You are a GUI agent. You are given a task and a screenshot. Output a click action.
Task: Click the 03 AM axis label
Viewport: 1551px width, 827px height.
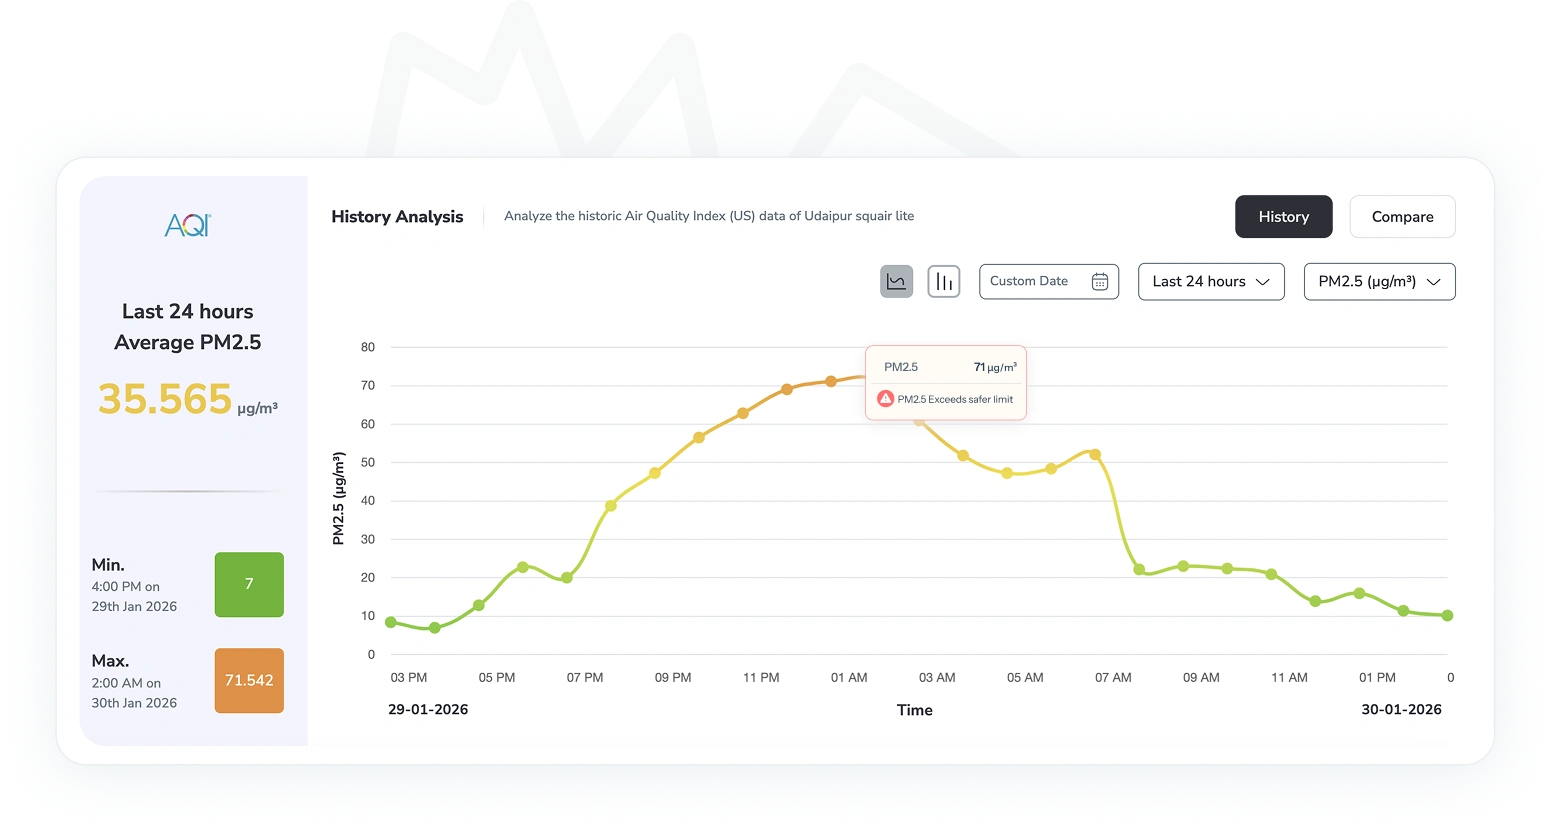click(x=937, y=678)
